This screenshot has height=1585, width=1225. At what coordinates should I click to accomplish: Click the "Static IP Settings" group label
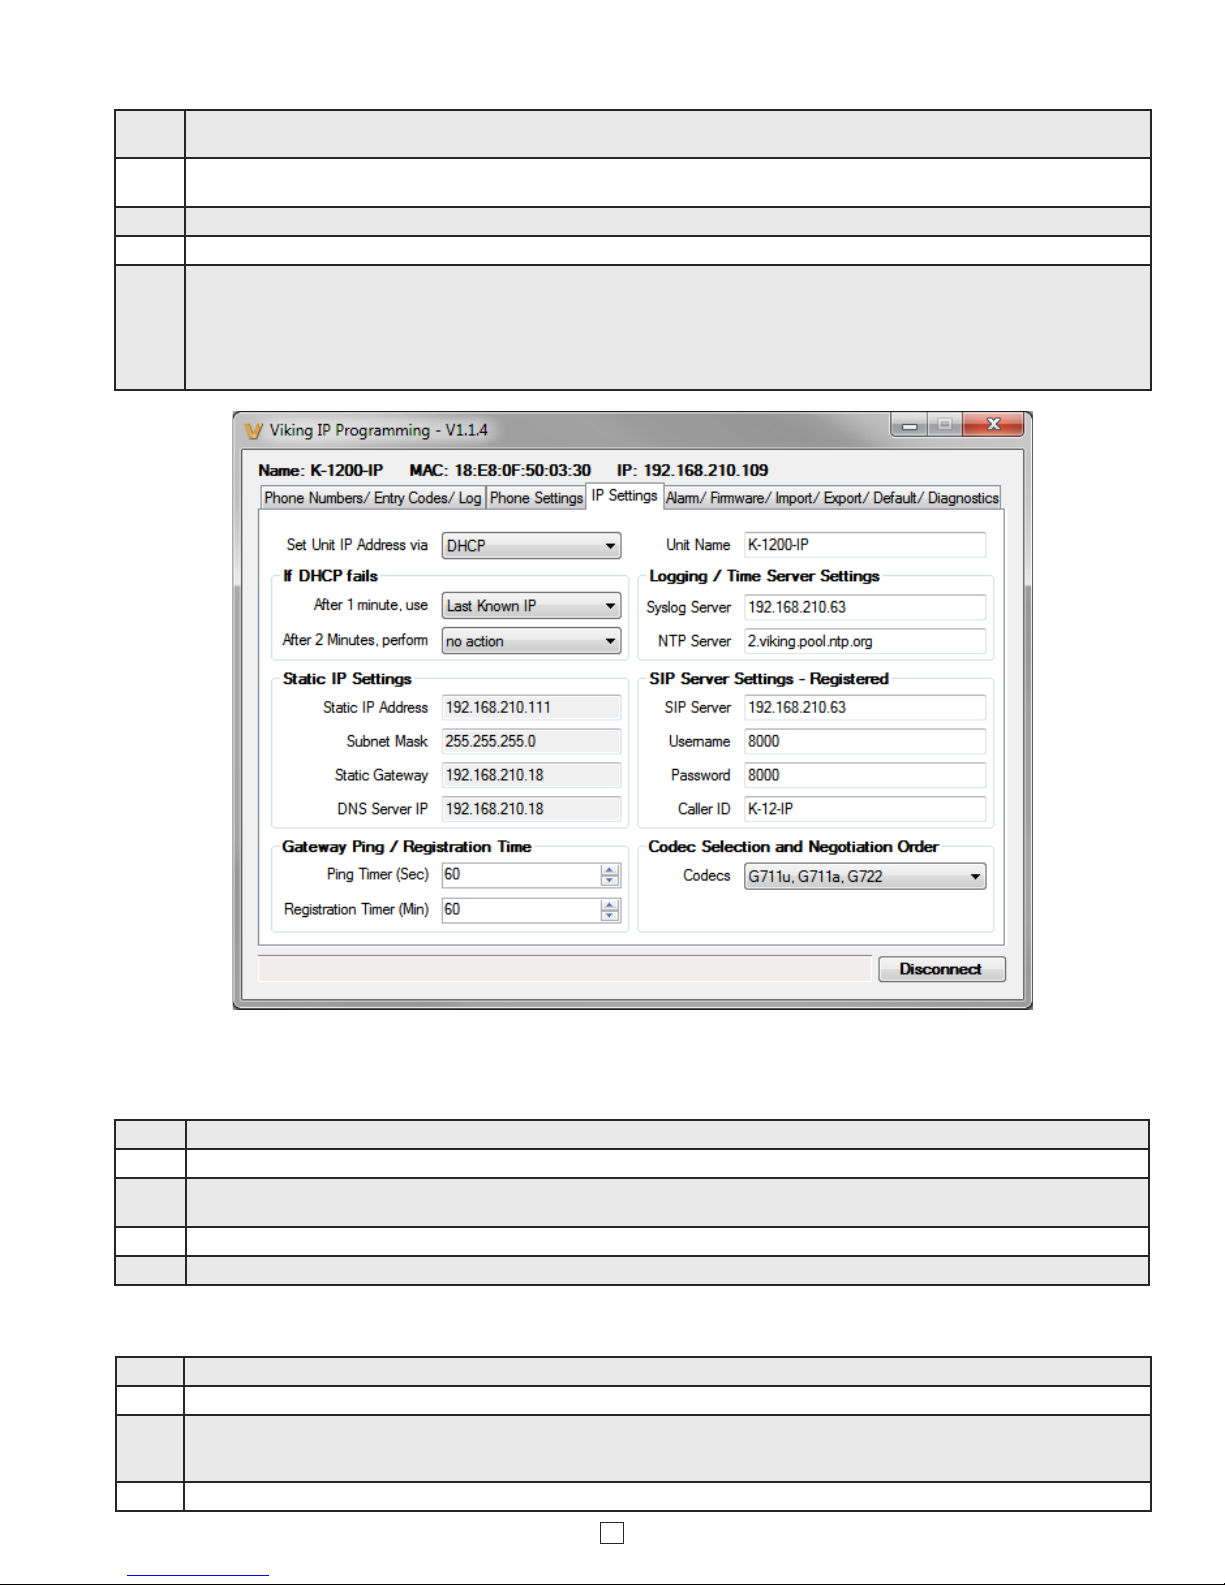pyautogui.click(x=347, y=679)
